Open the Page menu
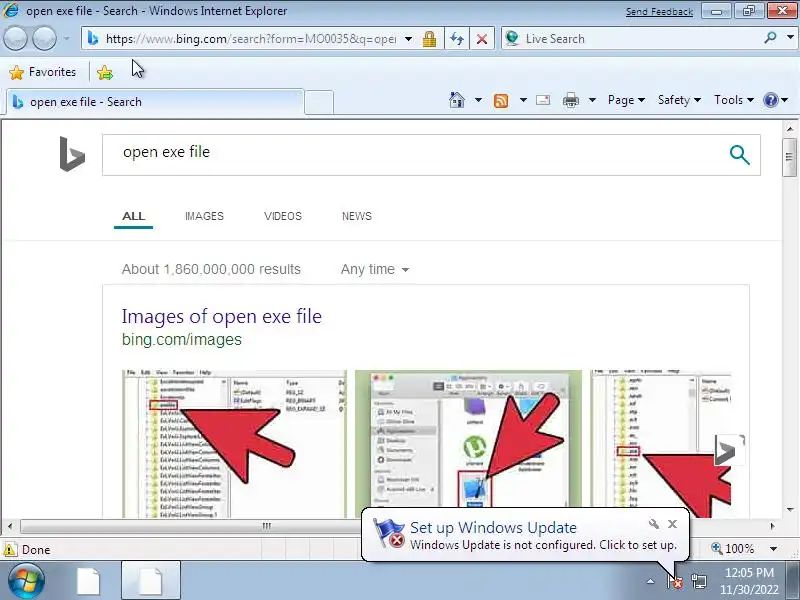 tap(626, 100)
